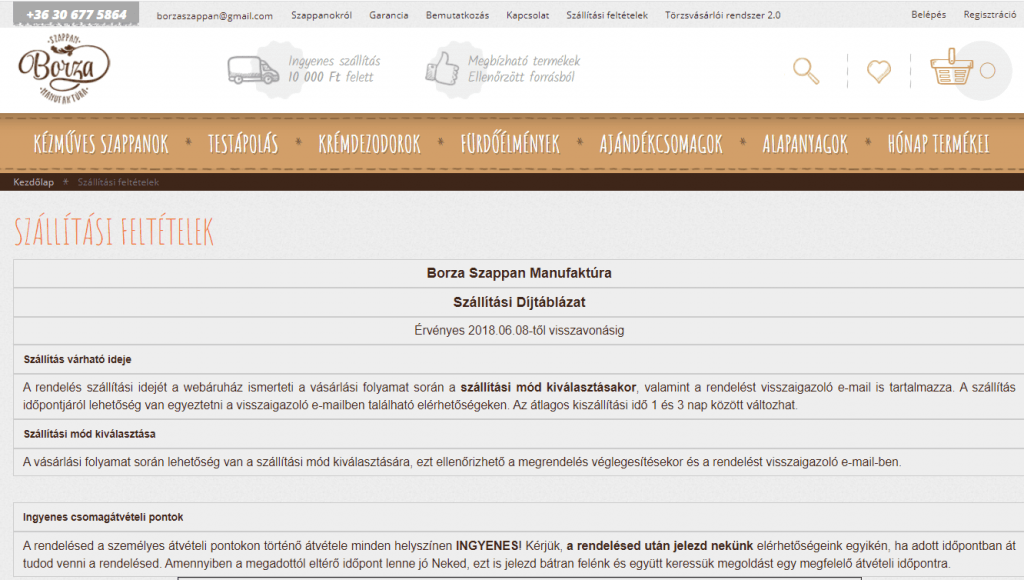Viewport: 1024px width, 580px height.
Task: Open the Ajándékcsomagok menu
Action: point(661,144)
